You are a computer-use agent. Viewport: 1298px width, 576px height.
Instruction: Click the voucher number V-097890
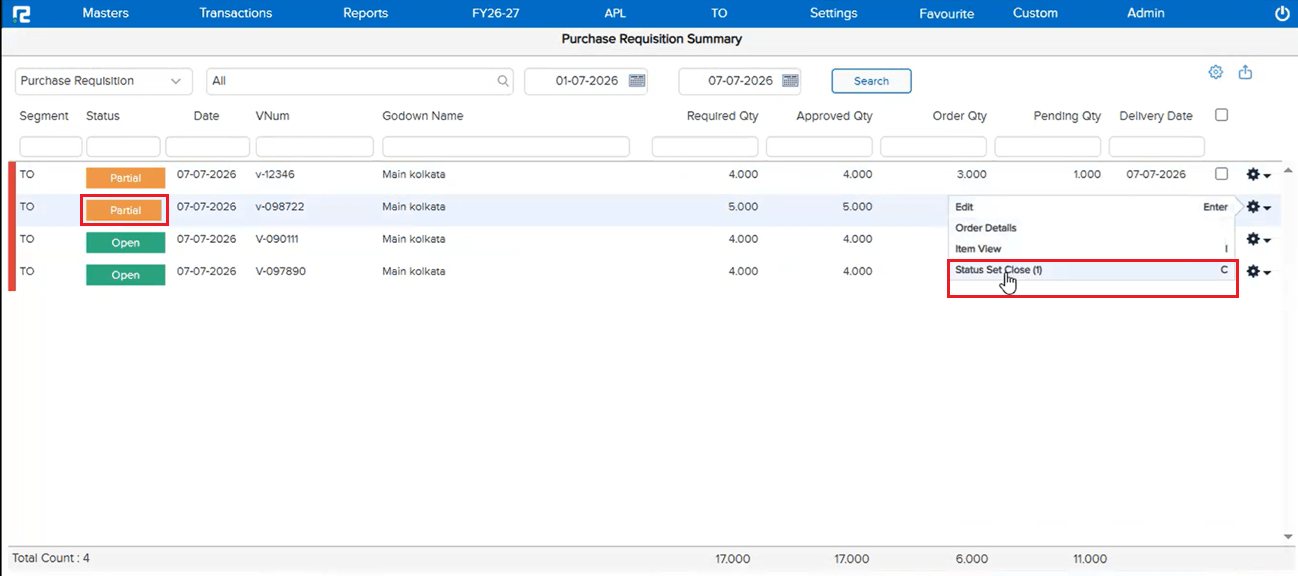tap(279, 271)
